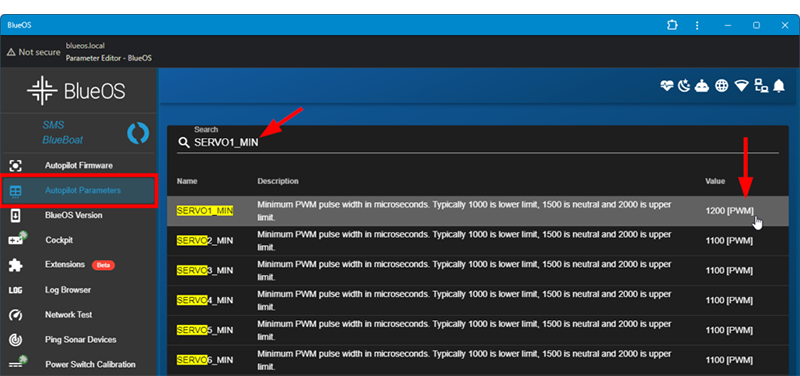Click the 1100 [PWM] value of SERVO3_MIN
Screen dimensions: 800x376
pyautogui.click(x=729, y=271)
